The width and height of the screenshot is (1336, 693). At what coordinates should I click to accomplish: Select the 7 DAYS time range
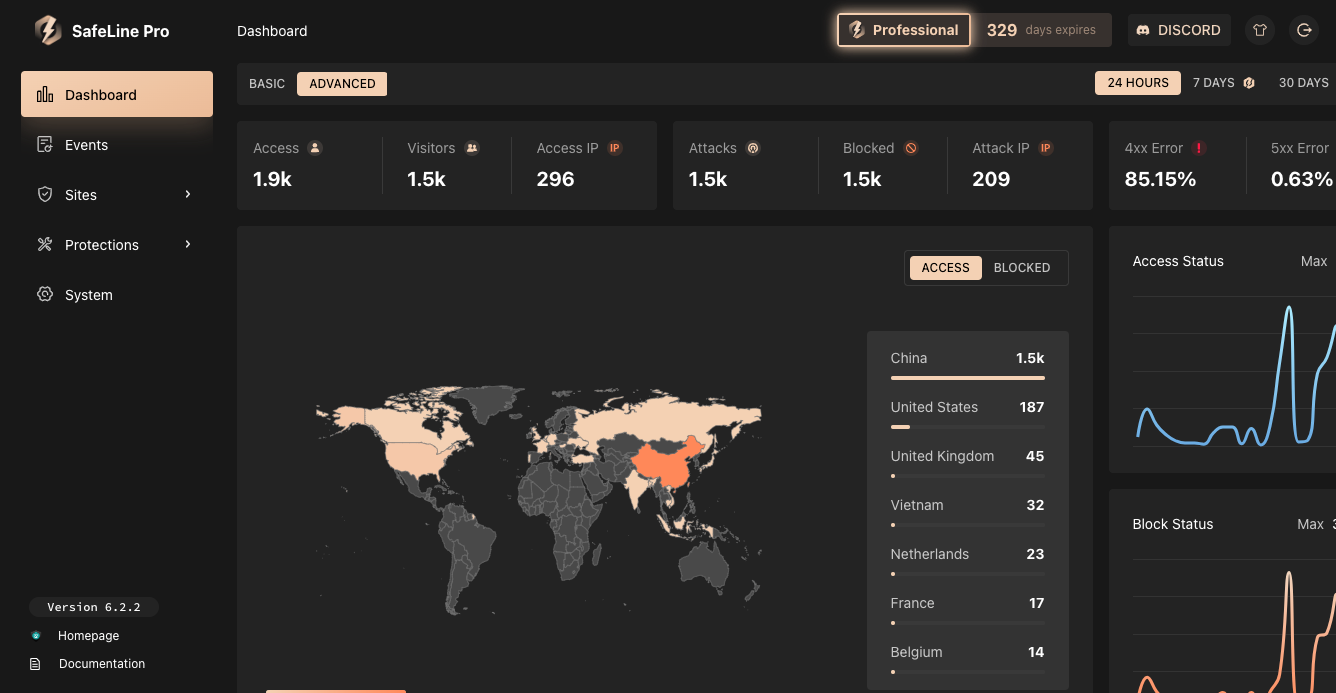click(x=1214, y=83)
